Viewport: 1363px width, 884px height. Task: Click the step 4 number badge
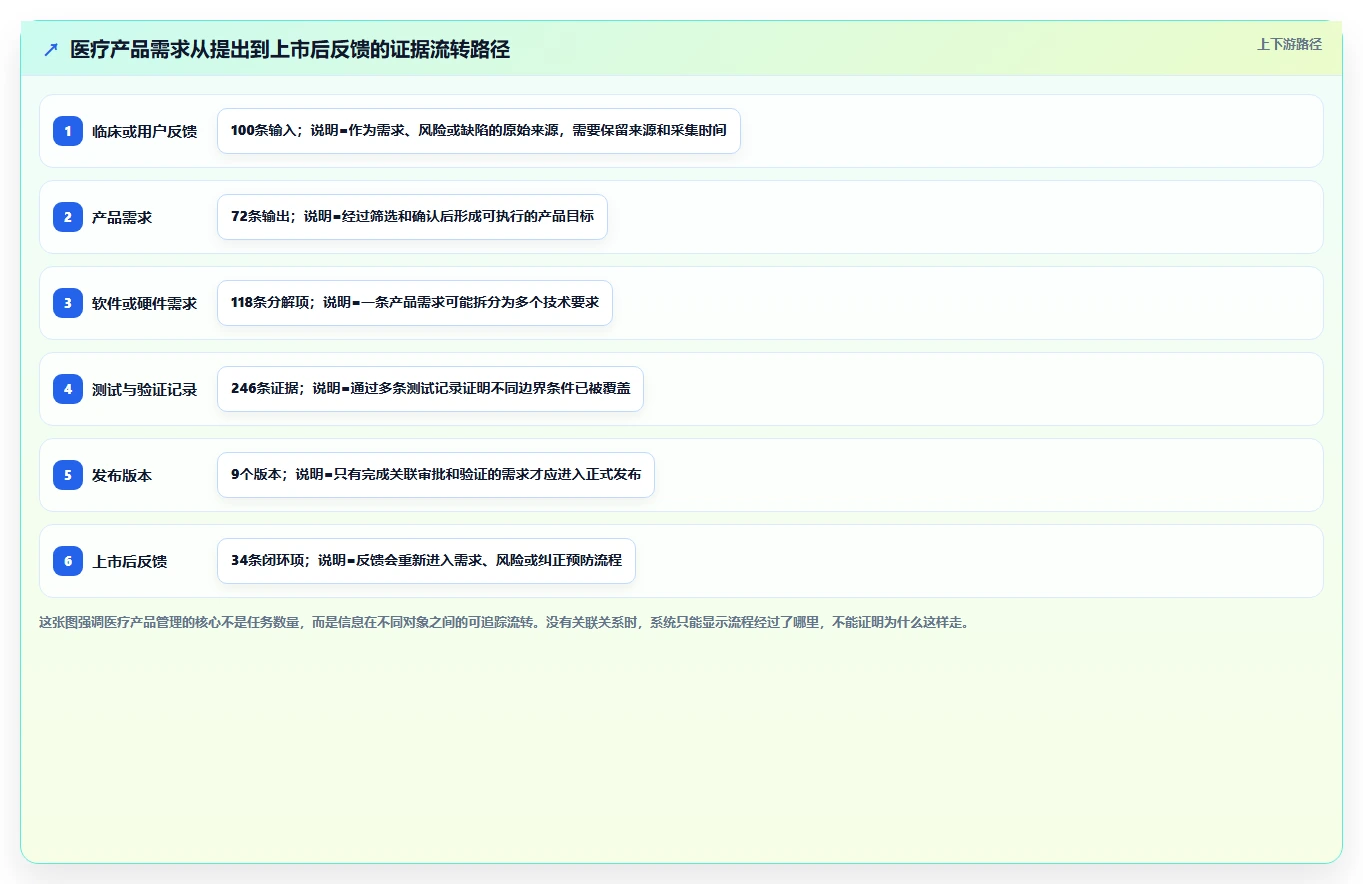click(68, 389)
